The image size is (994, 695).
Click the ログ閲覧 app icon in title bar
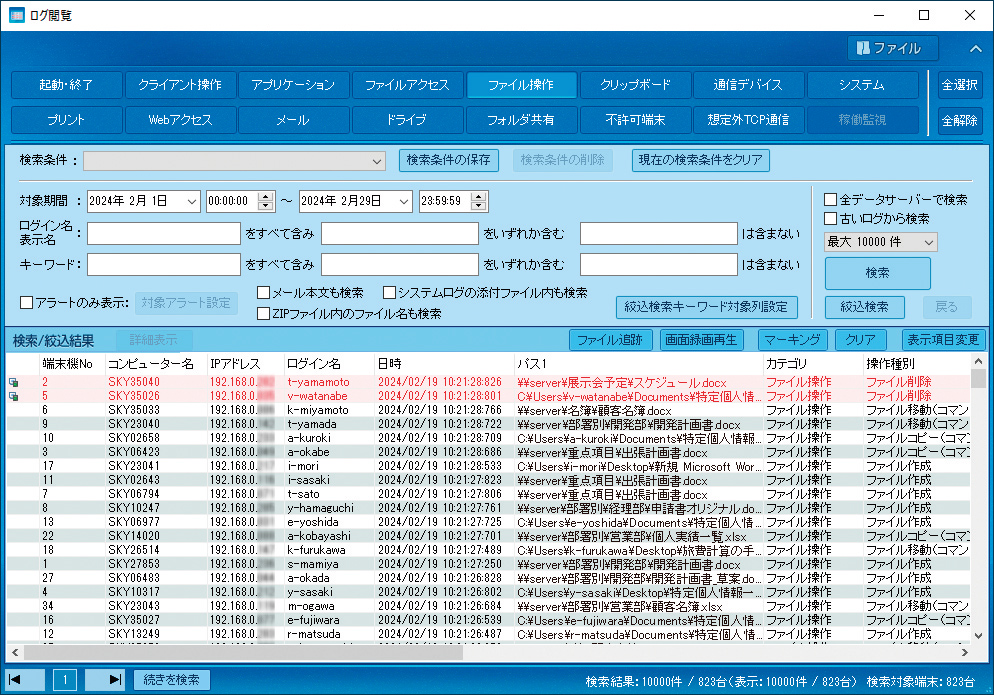click(x=16, y=15)
